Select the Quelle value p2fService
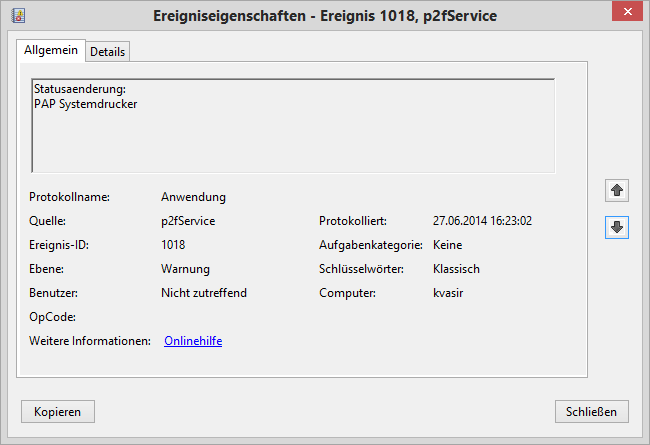The height and width of the screenshot is (445, 650). coord(188,221)
